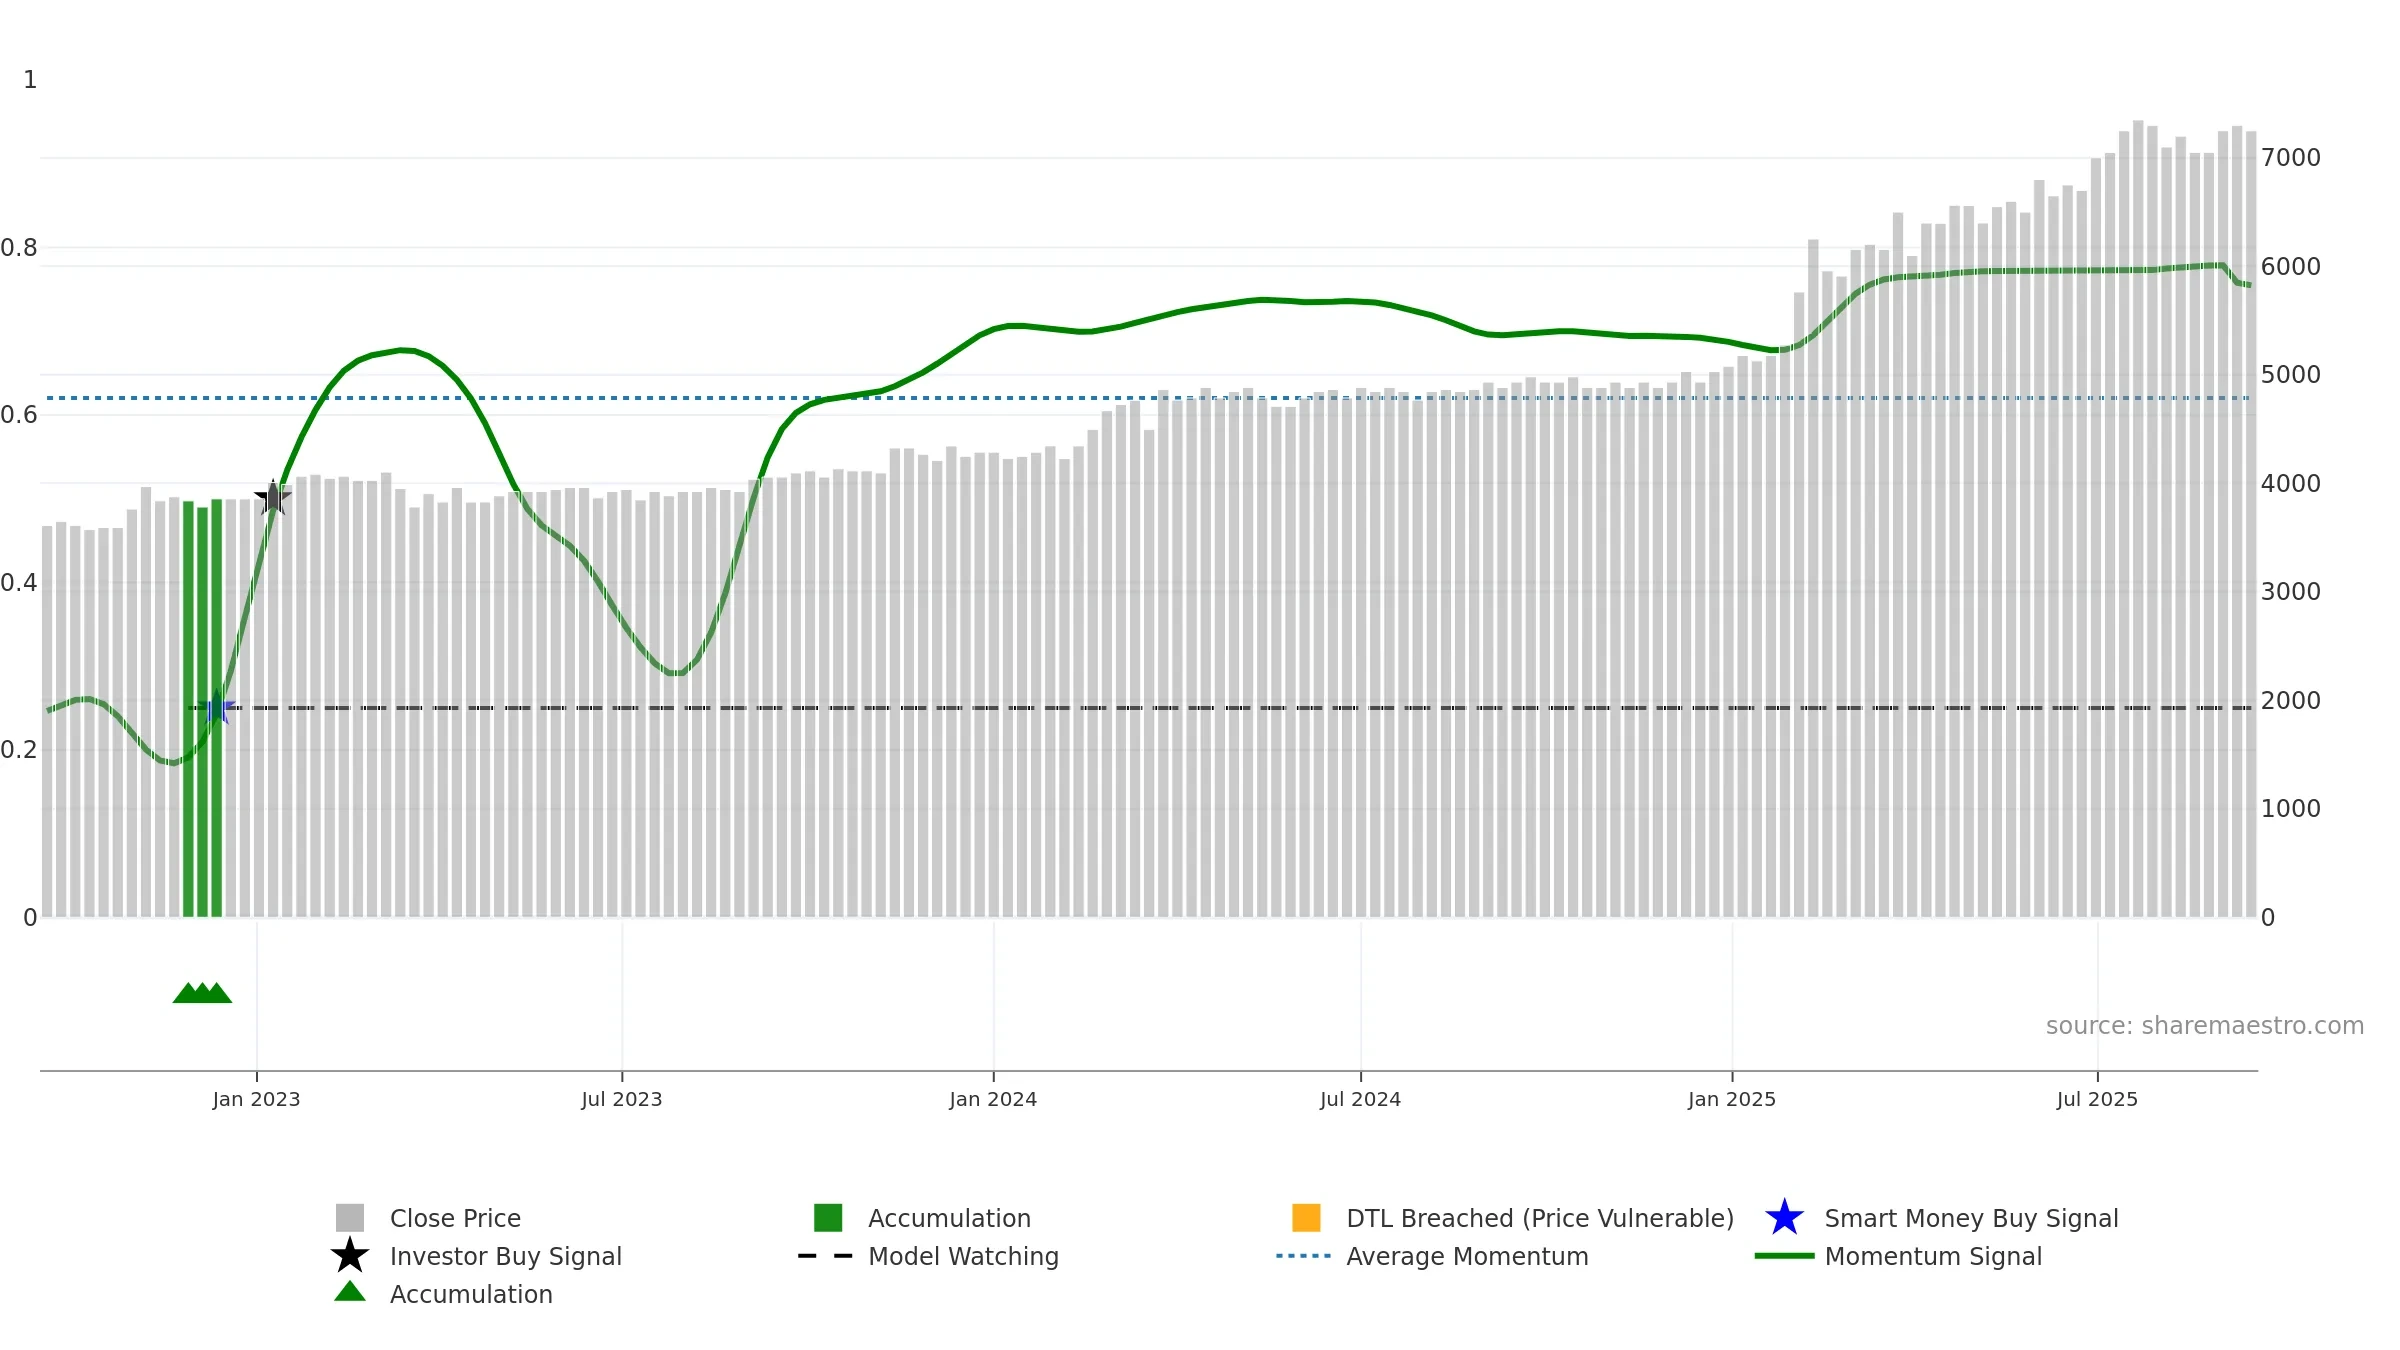Click the green accumulation bars in the chart

tap(203, 708)
